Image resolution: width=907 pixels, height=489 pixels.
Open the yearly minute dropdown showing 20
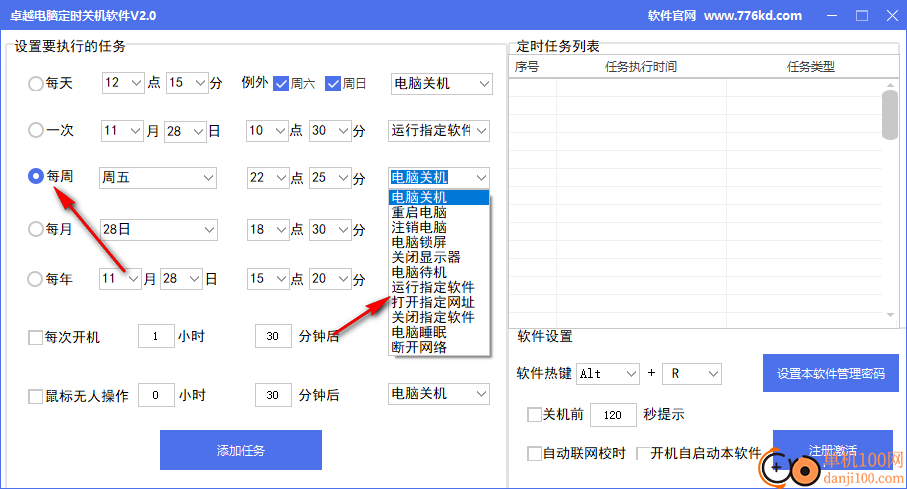[330, 279]
